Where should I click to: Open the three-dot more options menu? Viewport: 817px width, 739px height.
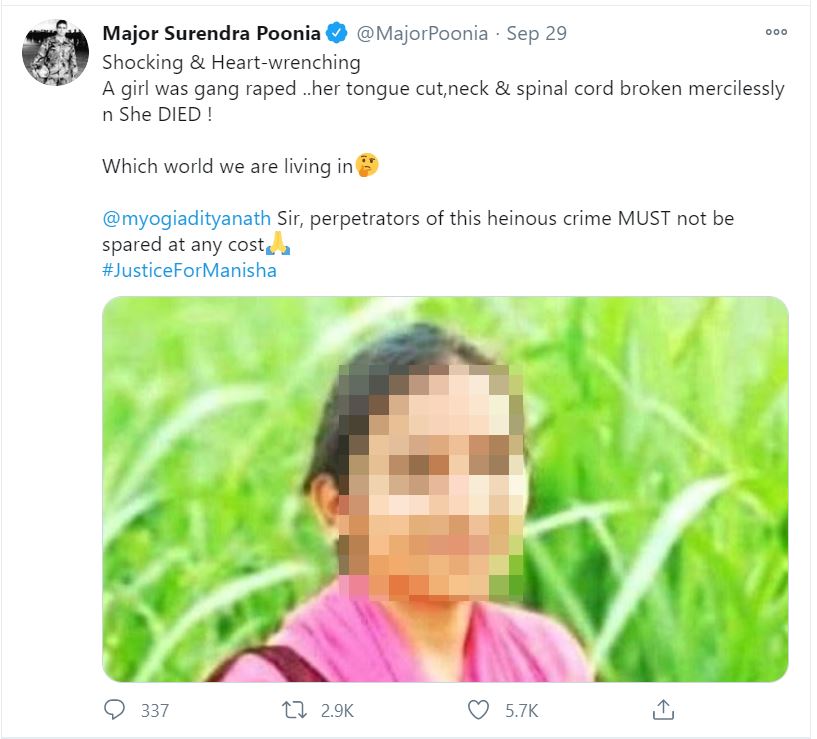pyautogui.click(x=776, y=32)
